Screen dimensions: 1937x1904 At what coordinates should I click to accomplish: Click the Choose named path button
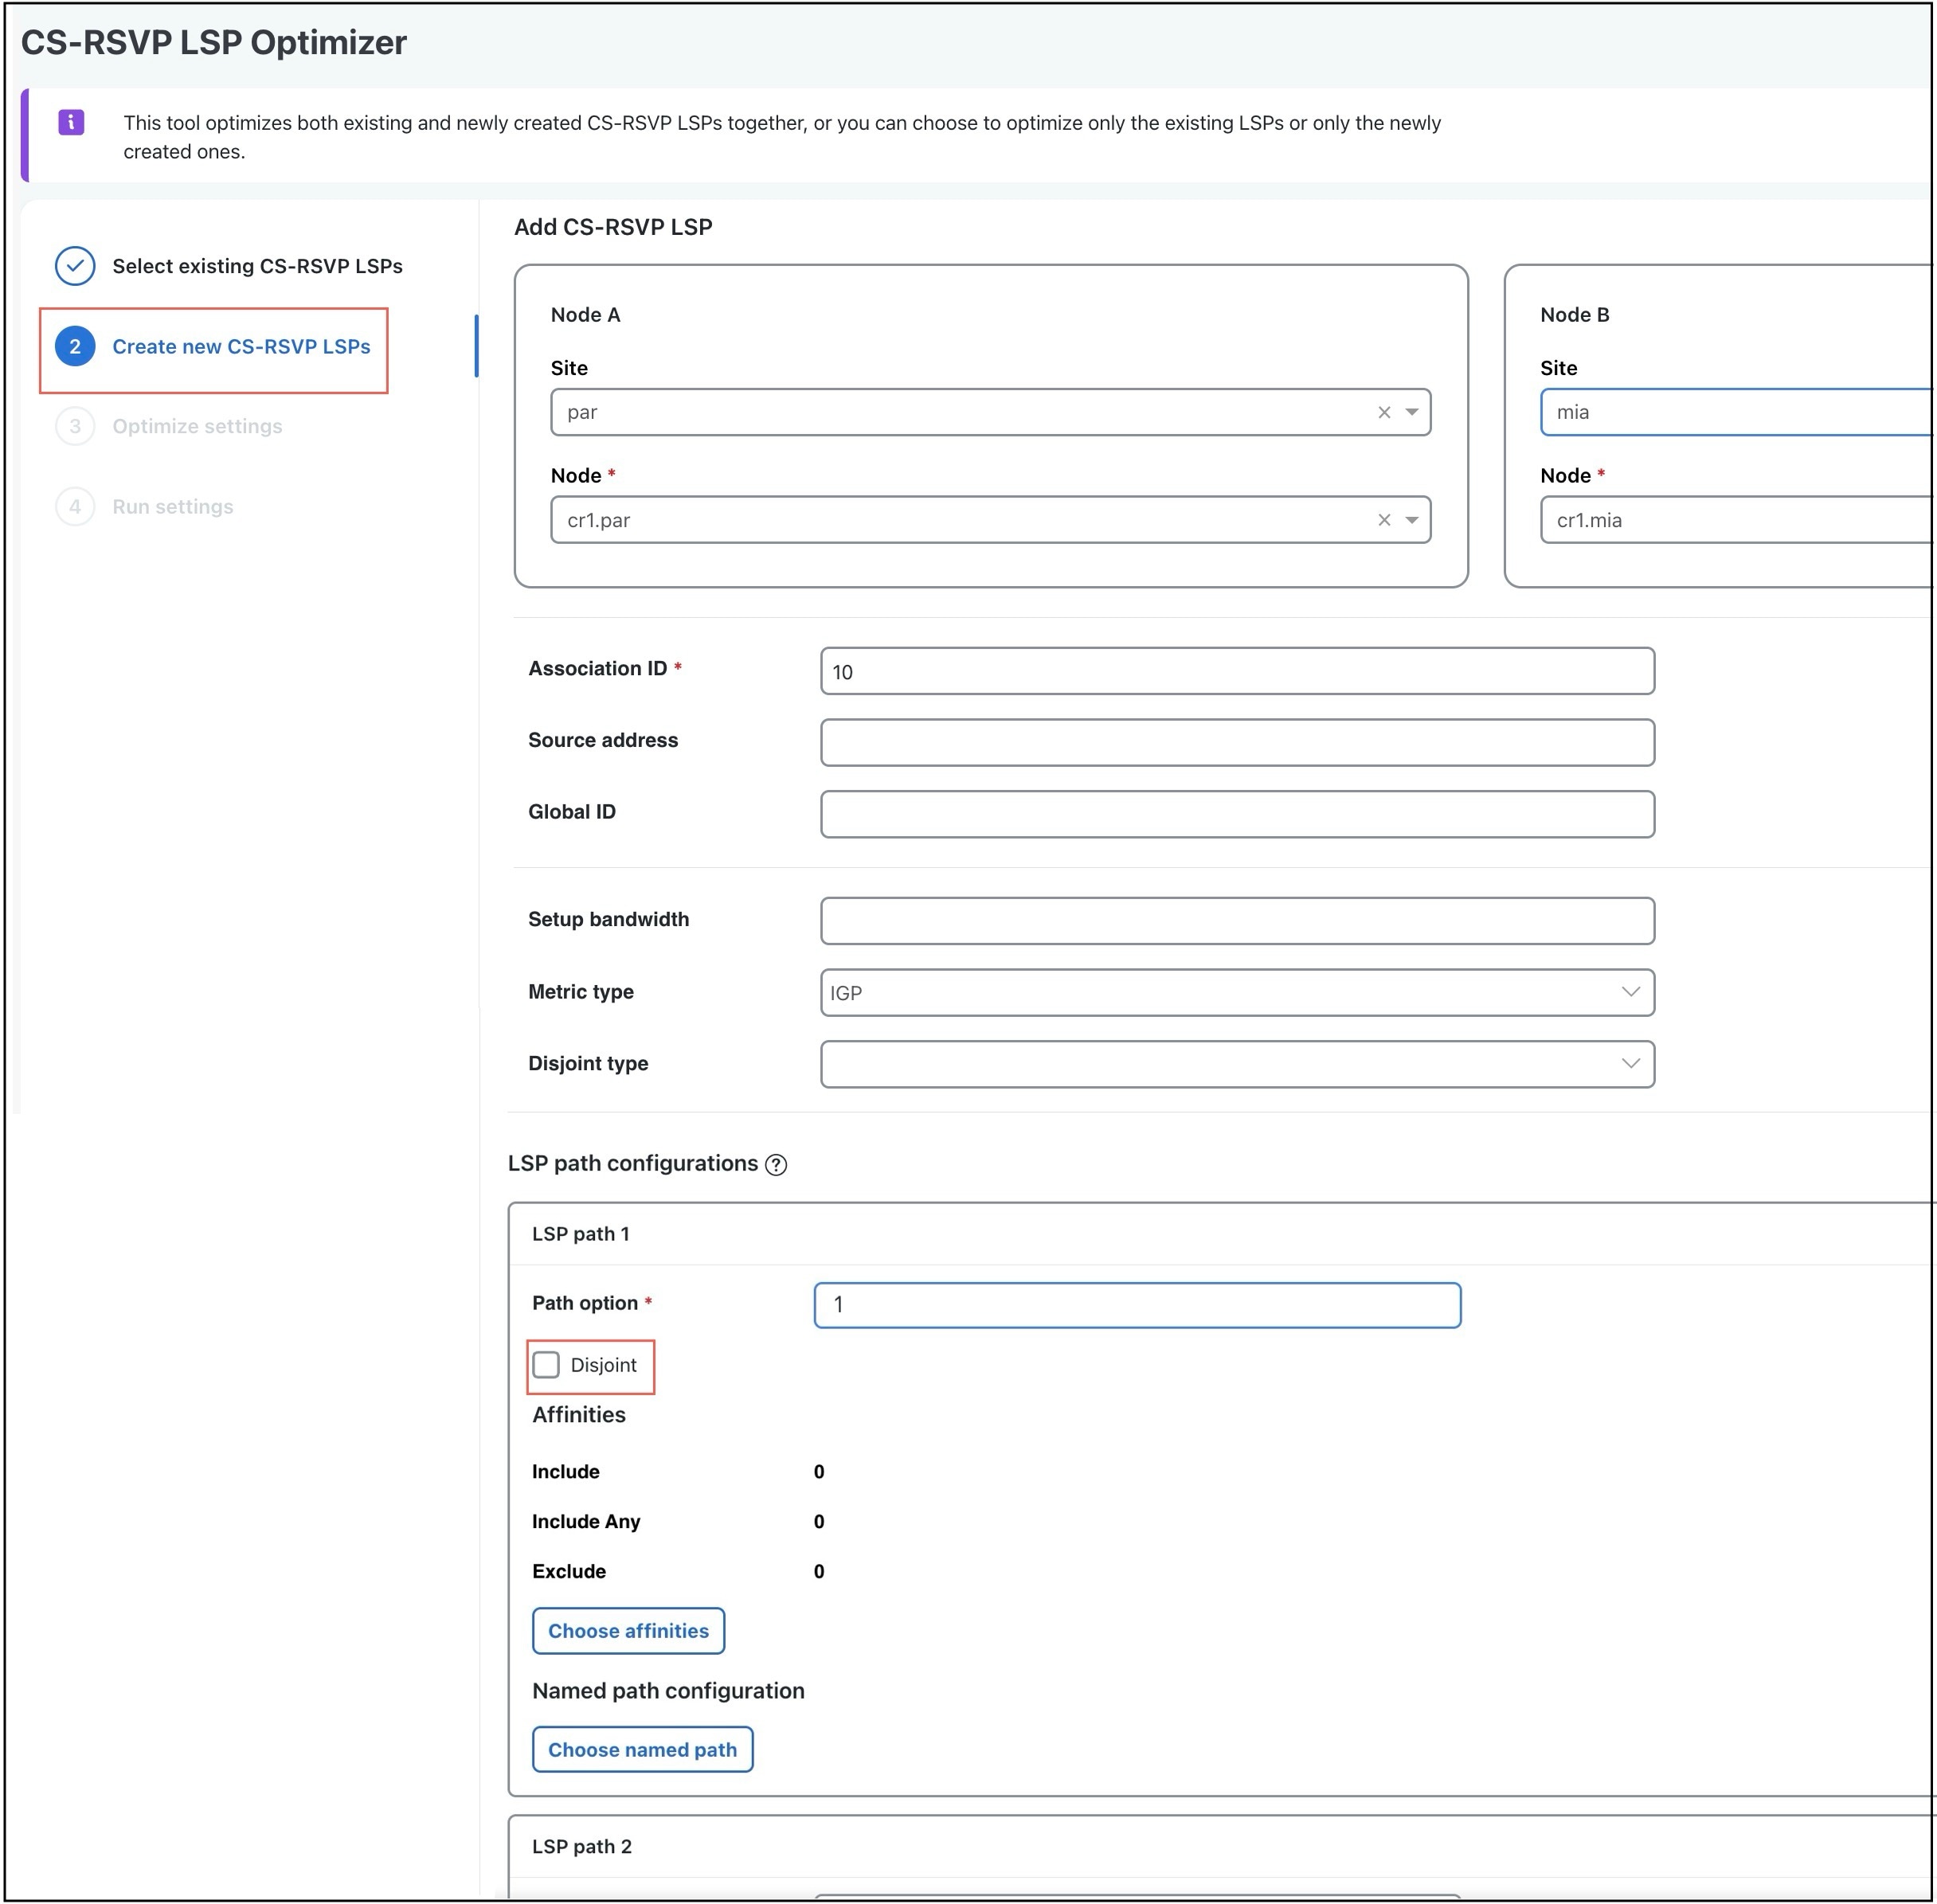pyautogui.click(x=642, y=1750)
